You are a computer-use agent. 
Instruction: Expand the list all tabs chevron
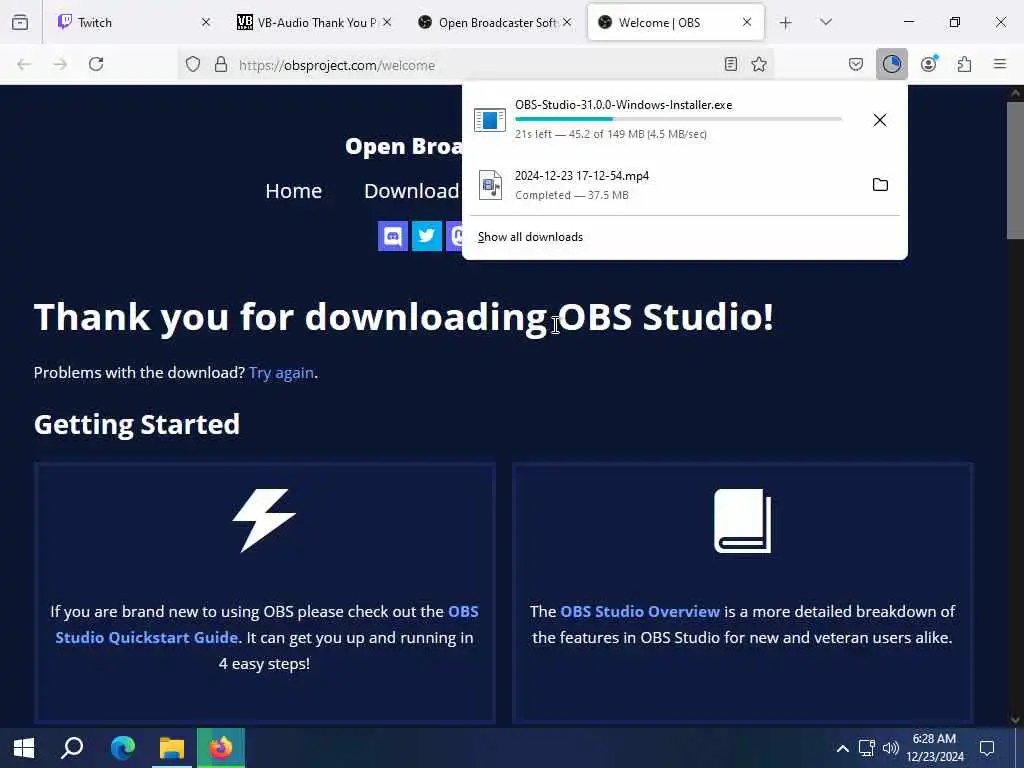[826, 22]
